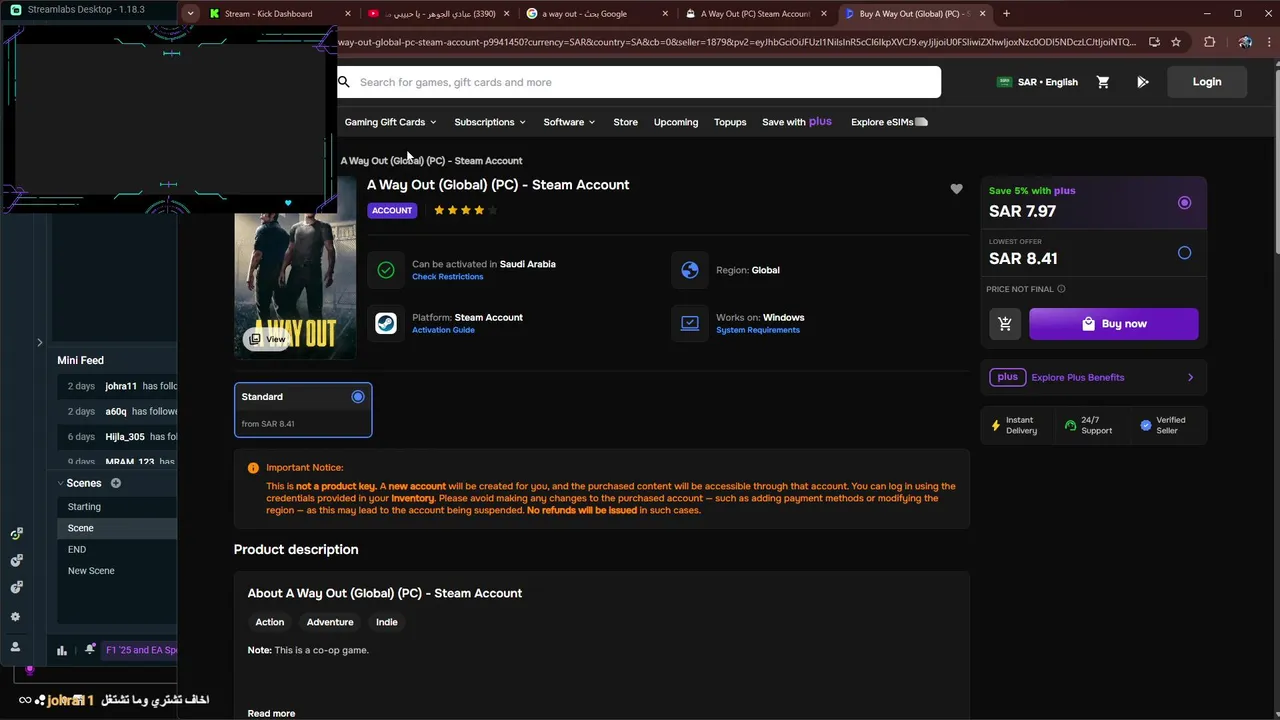Open Streamlabs settings gear icon
The height and width of the screenshot is (720, 1280).
[15, 617]
